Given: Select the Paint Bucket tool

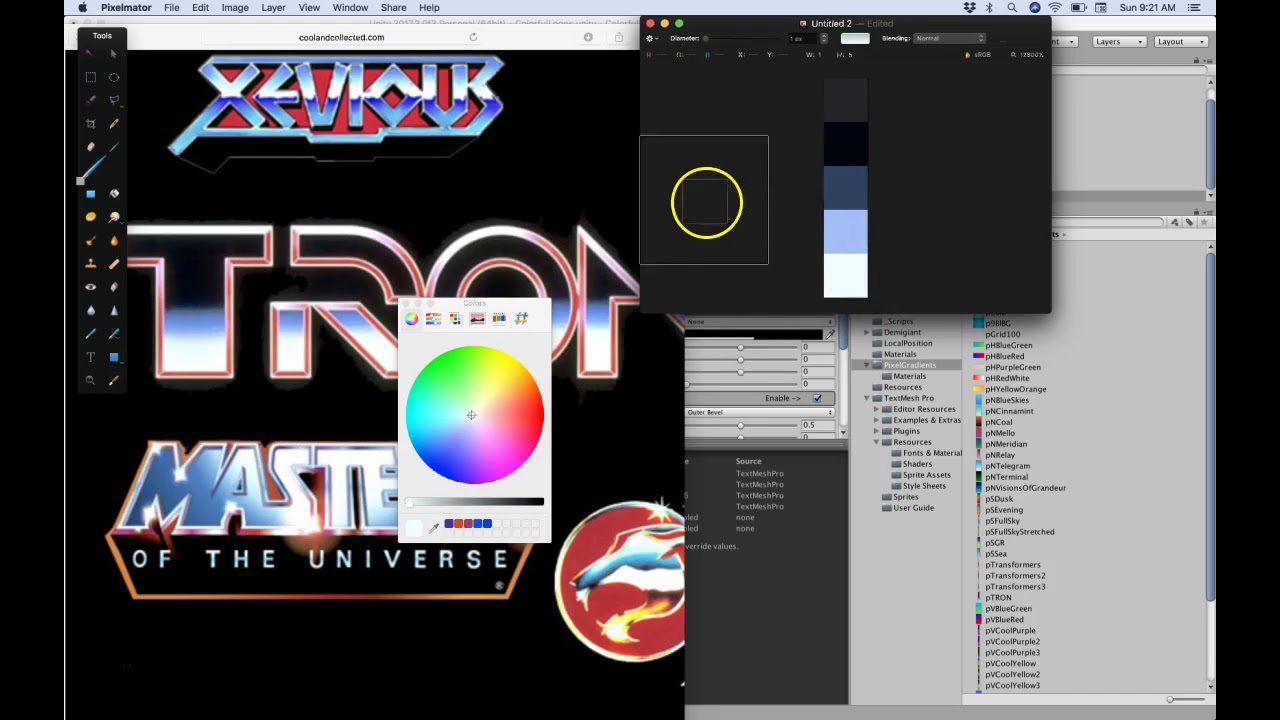Looking at the screenshot, I should coord(114,194).
